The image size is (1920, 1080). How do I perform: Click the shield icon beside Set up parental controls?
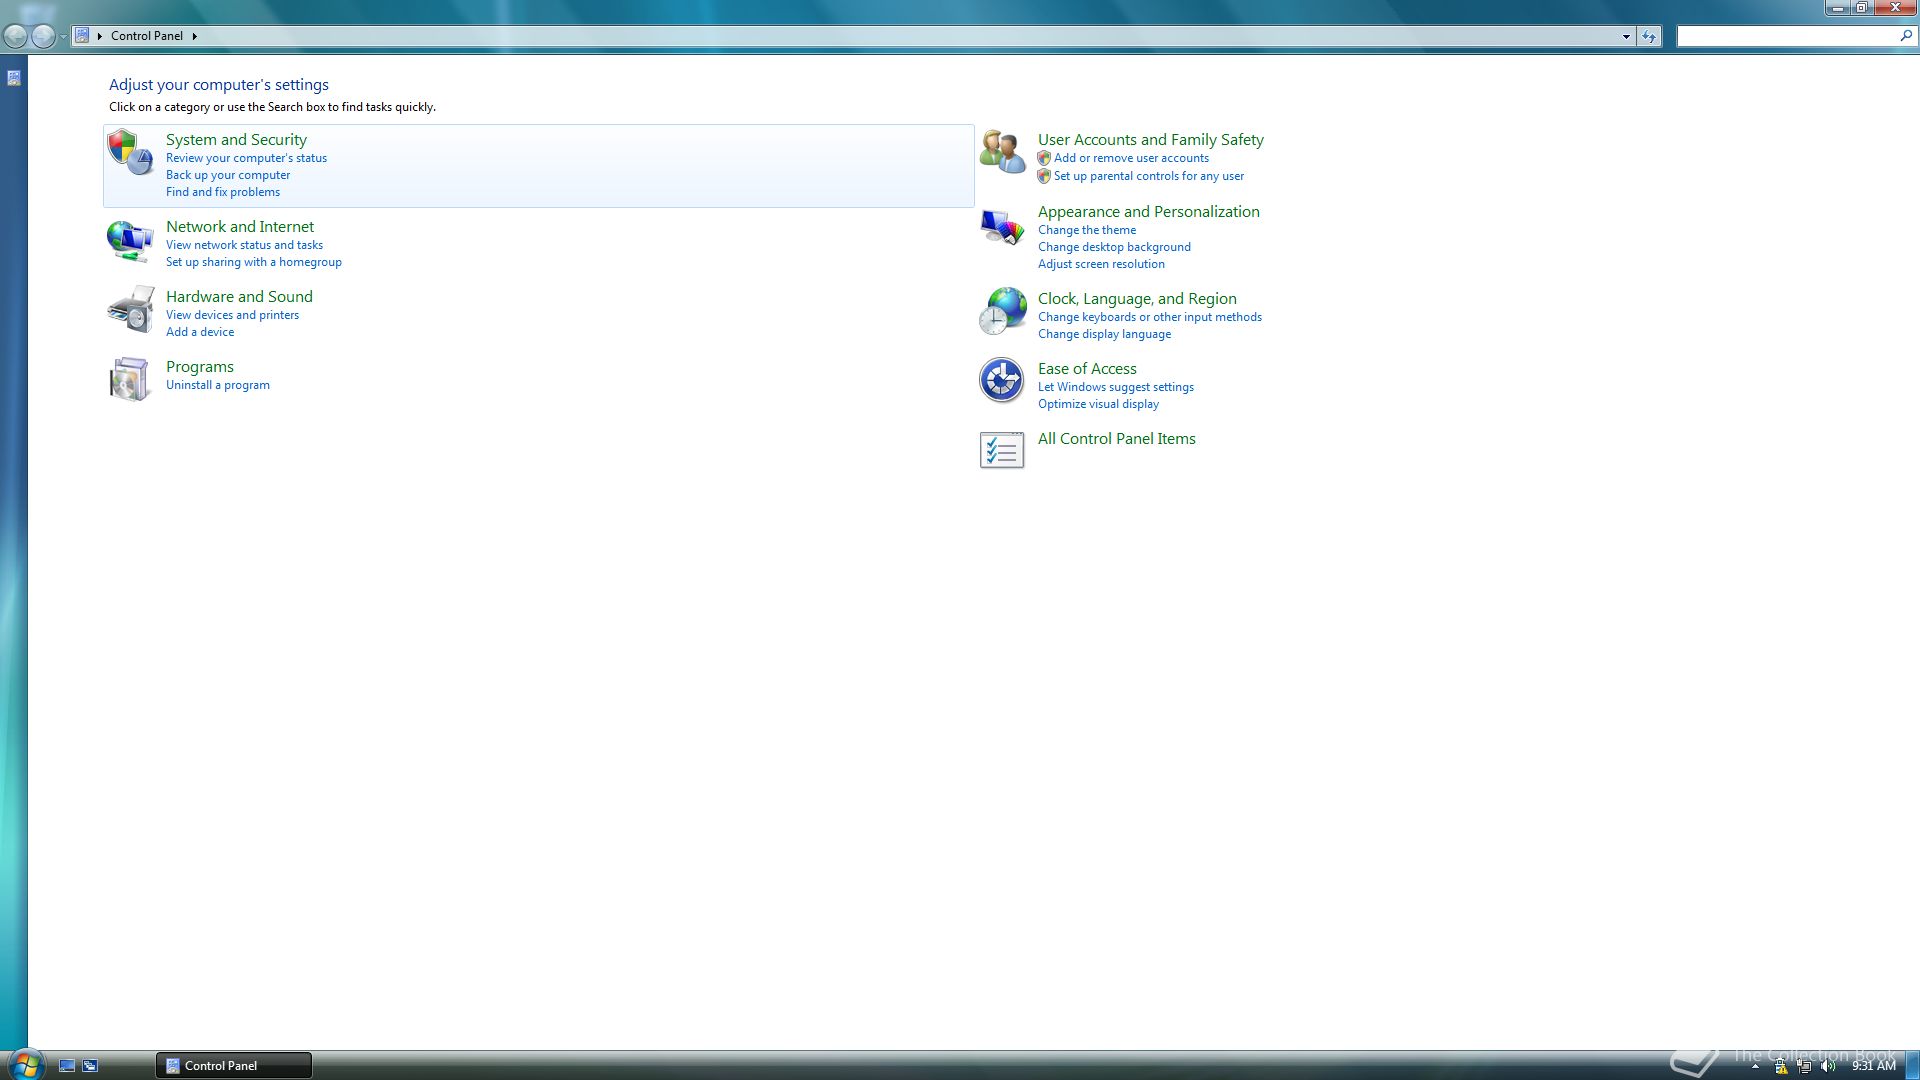(1044, 176)
